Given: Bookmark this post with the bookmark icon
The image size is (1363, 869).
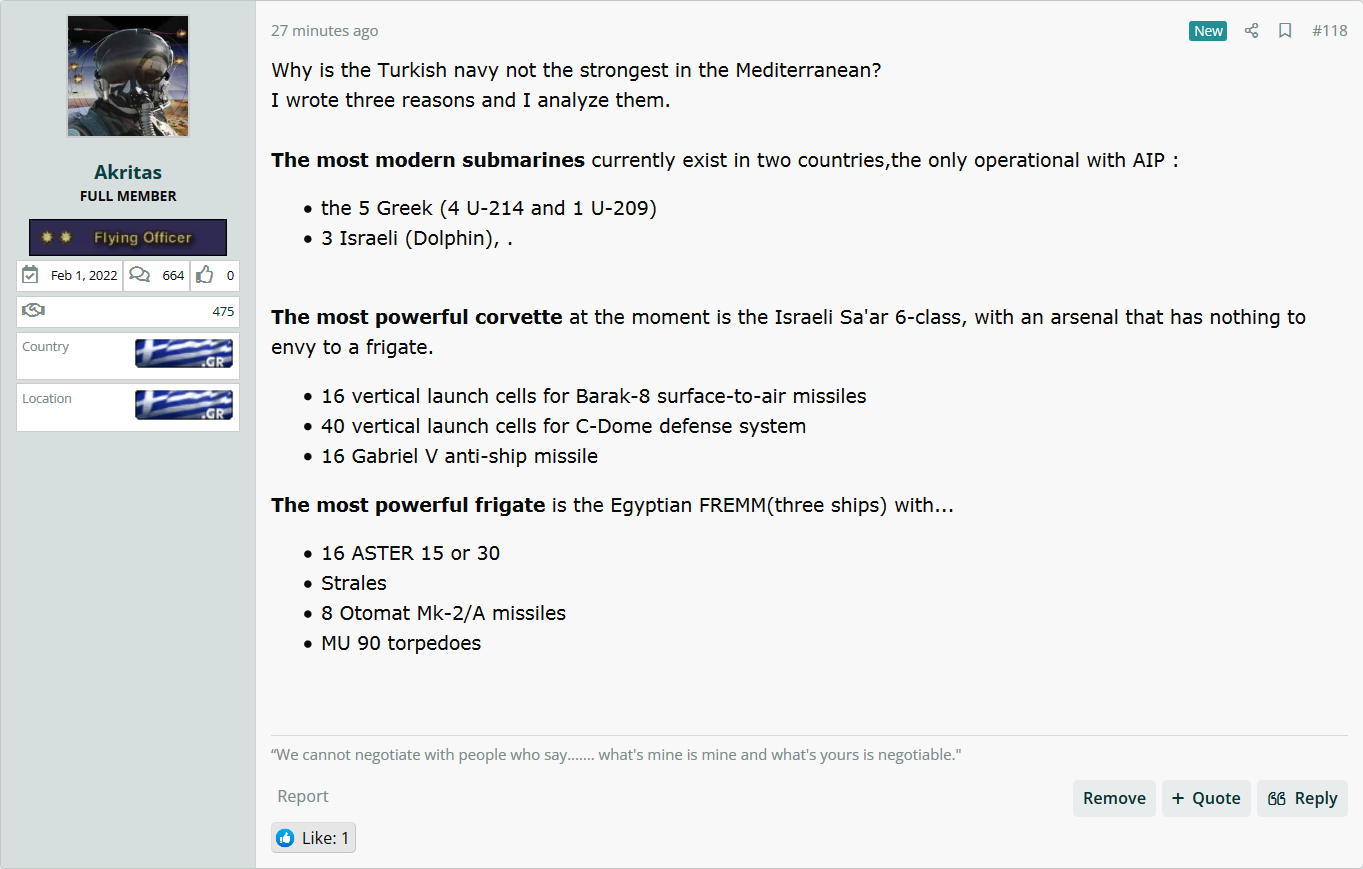Looking at the screenshot, I should (1285, 31).
